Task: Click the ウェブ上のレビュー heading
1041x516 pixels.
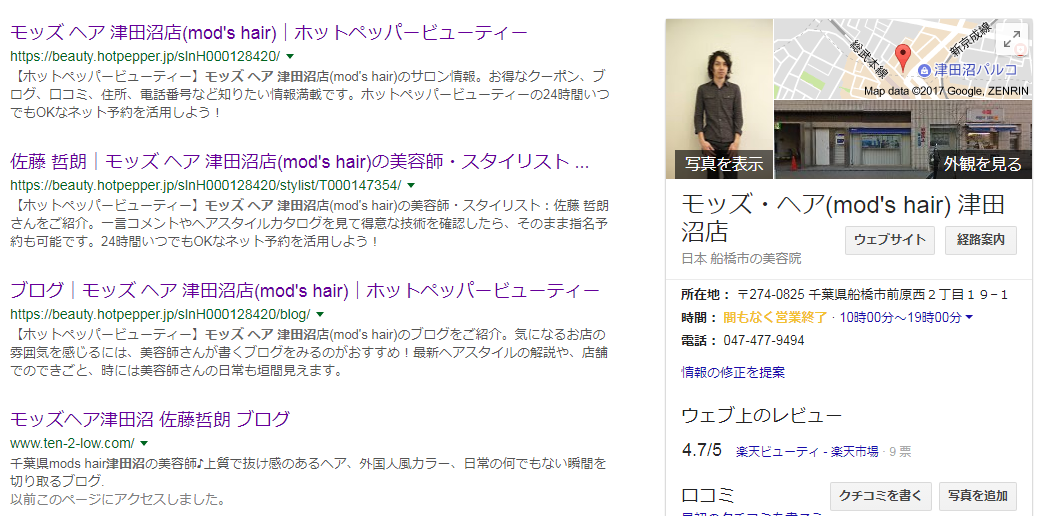Action: (x=761, y=416)
